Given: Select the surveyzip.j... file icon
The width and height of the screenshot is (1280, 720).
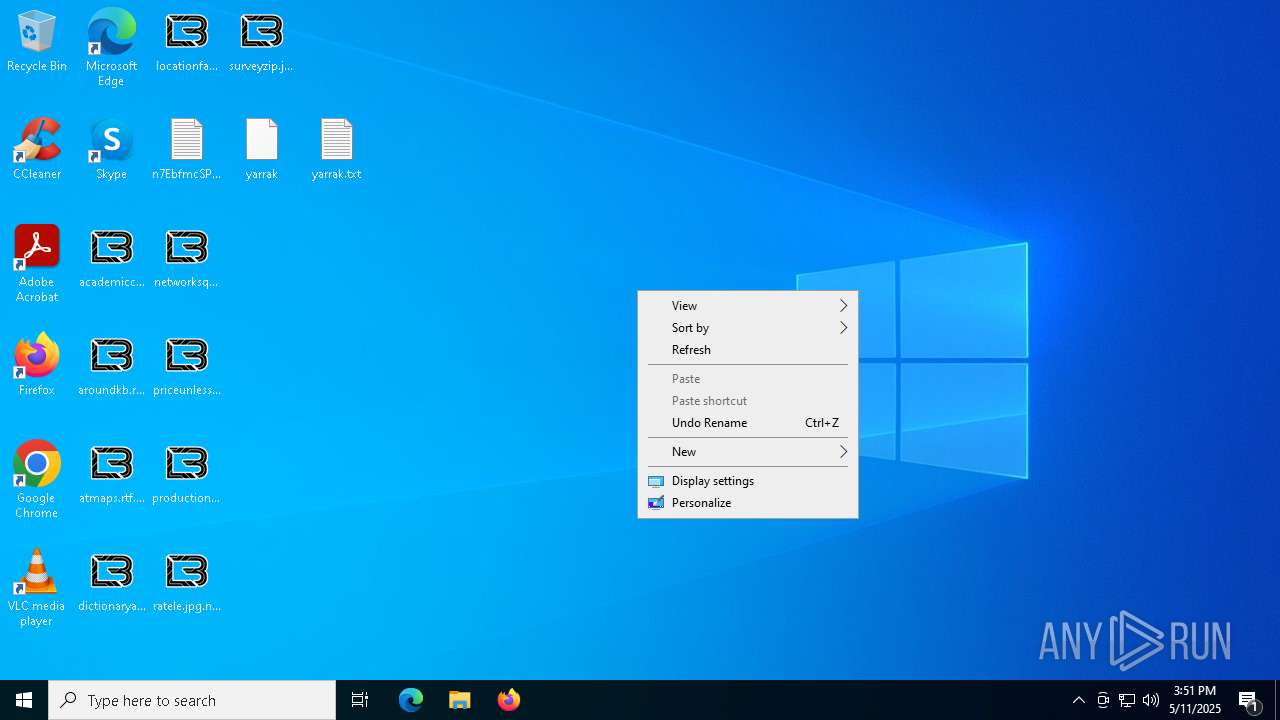Looking at the screenshot, I should [261, 42].
